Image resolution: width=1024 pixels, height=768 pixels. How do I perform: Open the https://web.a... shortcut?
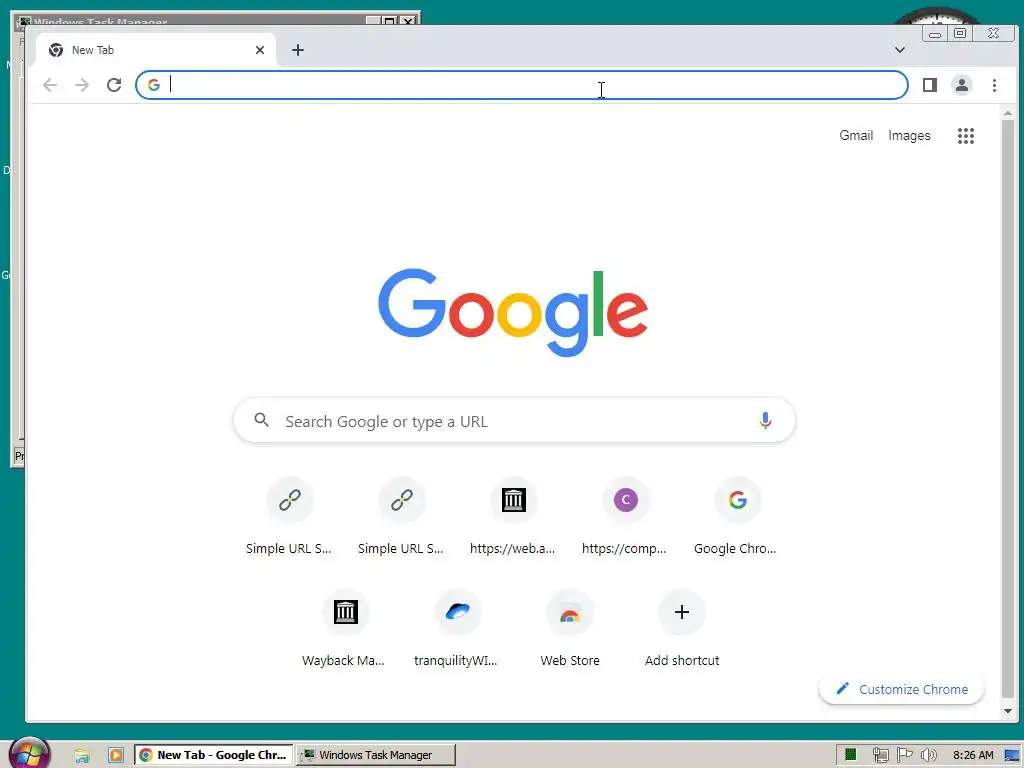[x=513, y=516]
